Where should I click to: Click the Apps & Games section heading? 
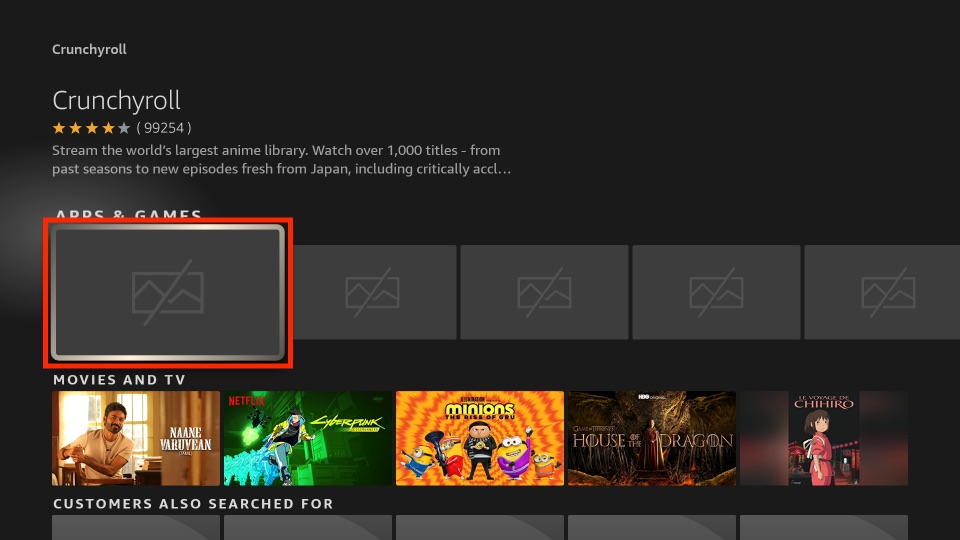click(x=129, y=215)
